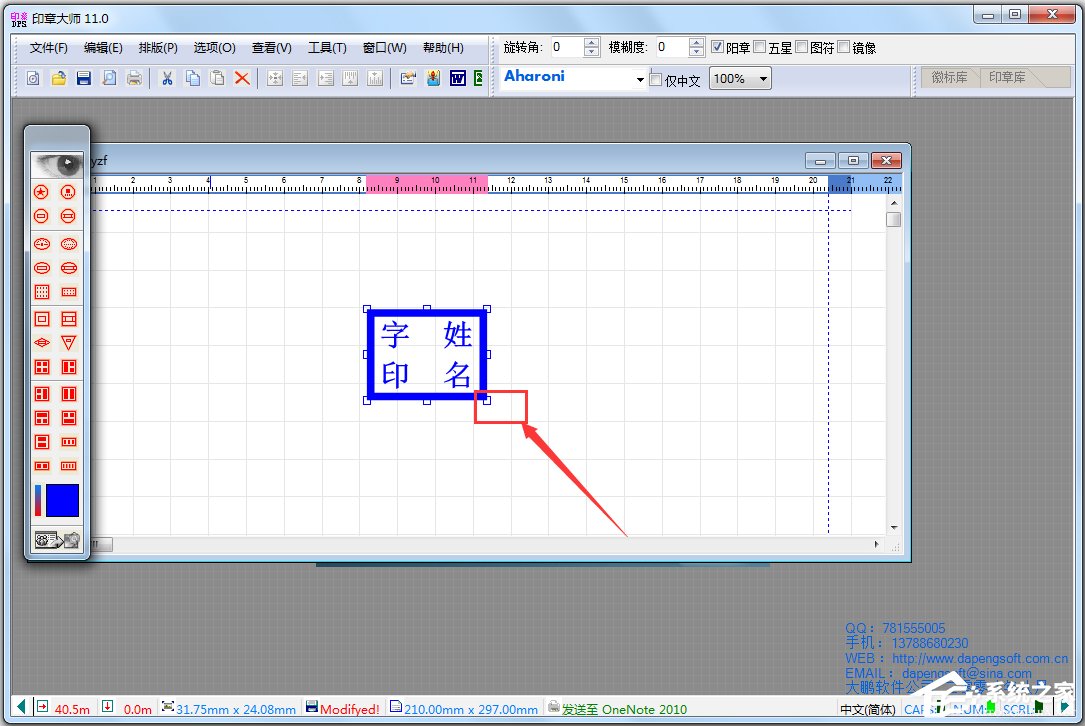Decrease the 旋转角 value with the down arrow

point(592,52)
